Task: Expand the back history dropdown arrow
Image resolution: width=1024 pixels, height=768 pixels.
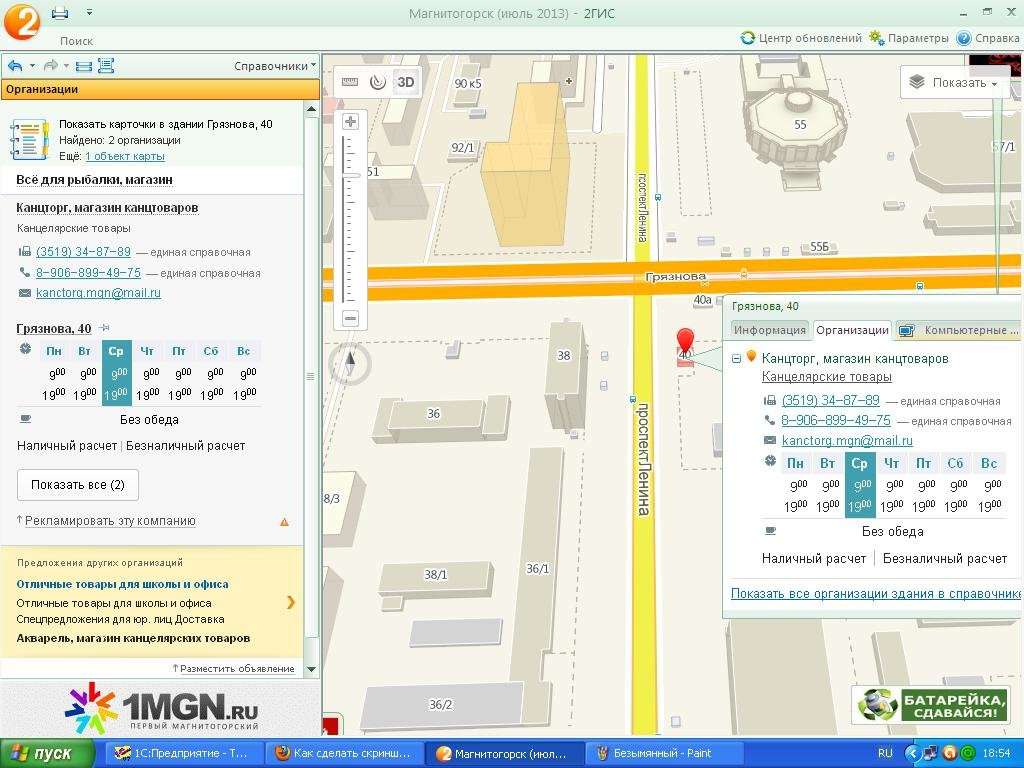Action: point(32,65)
